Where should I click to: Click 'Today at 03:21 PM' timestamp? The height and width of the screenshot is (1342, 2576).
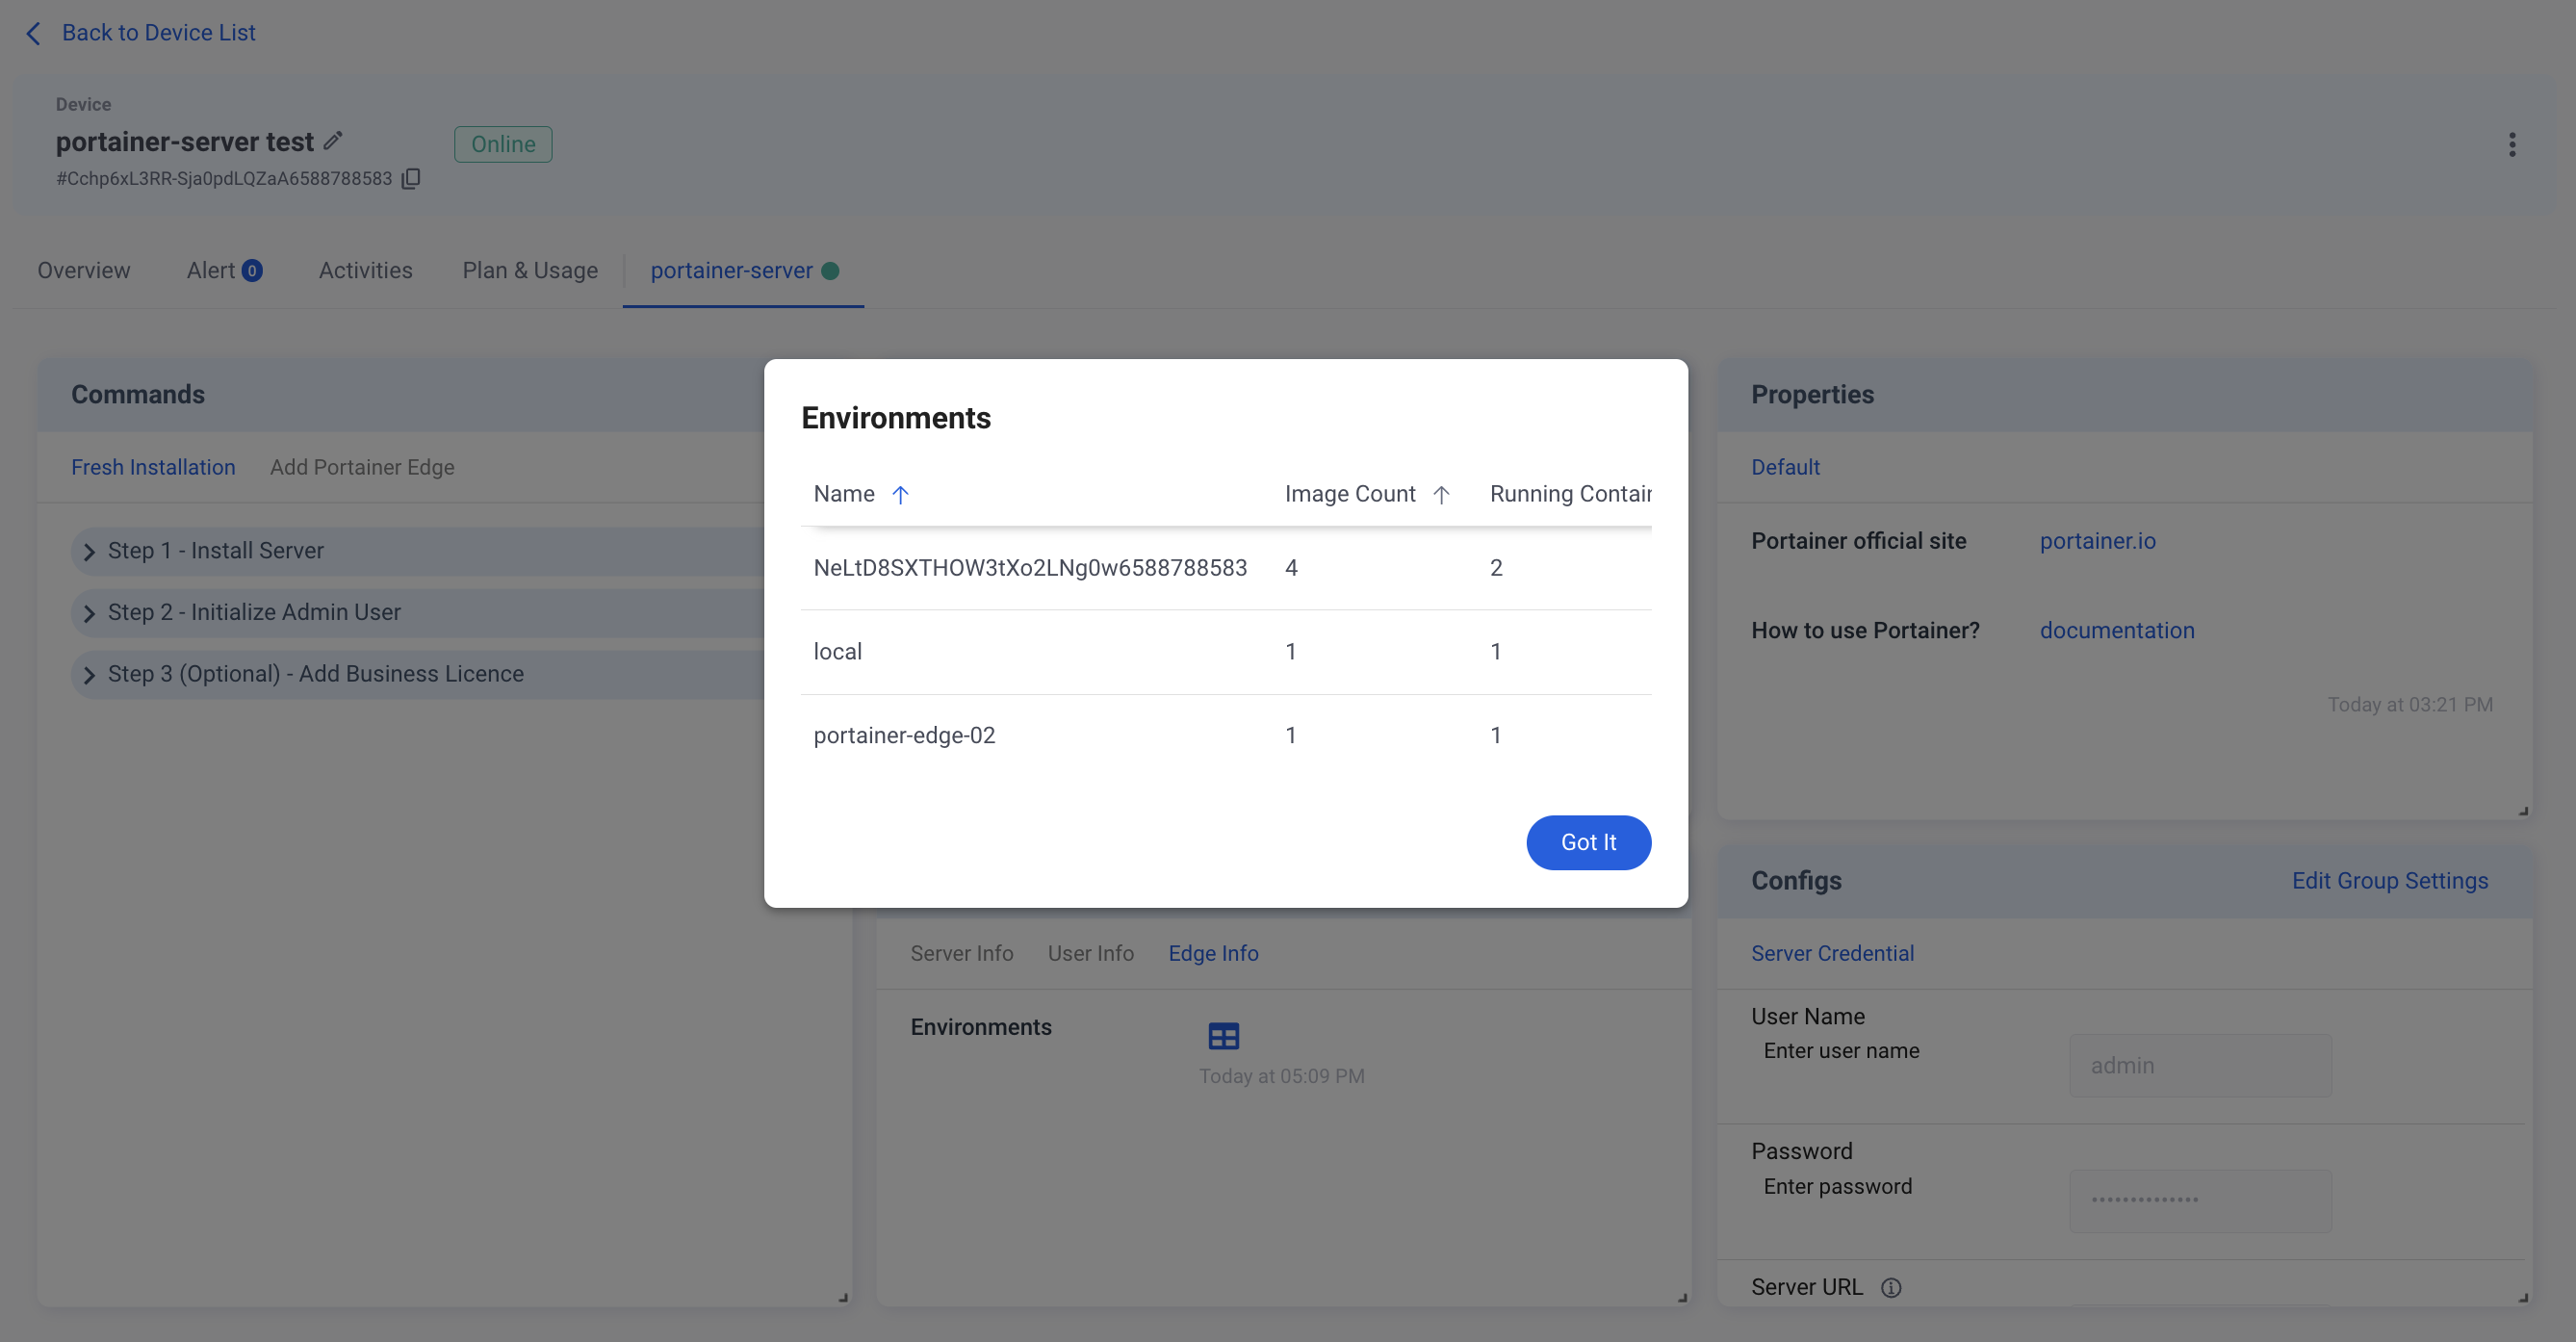tap(2409, 706)
